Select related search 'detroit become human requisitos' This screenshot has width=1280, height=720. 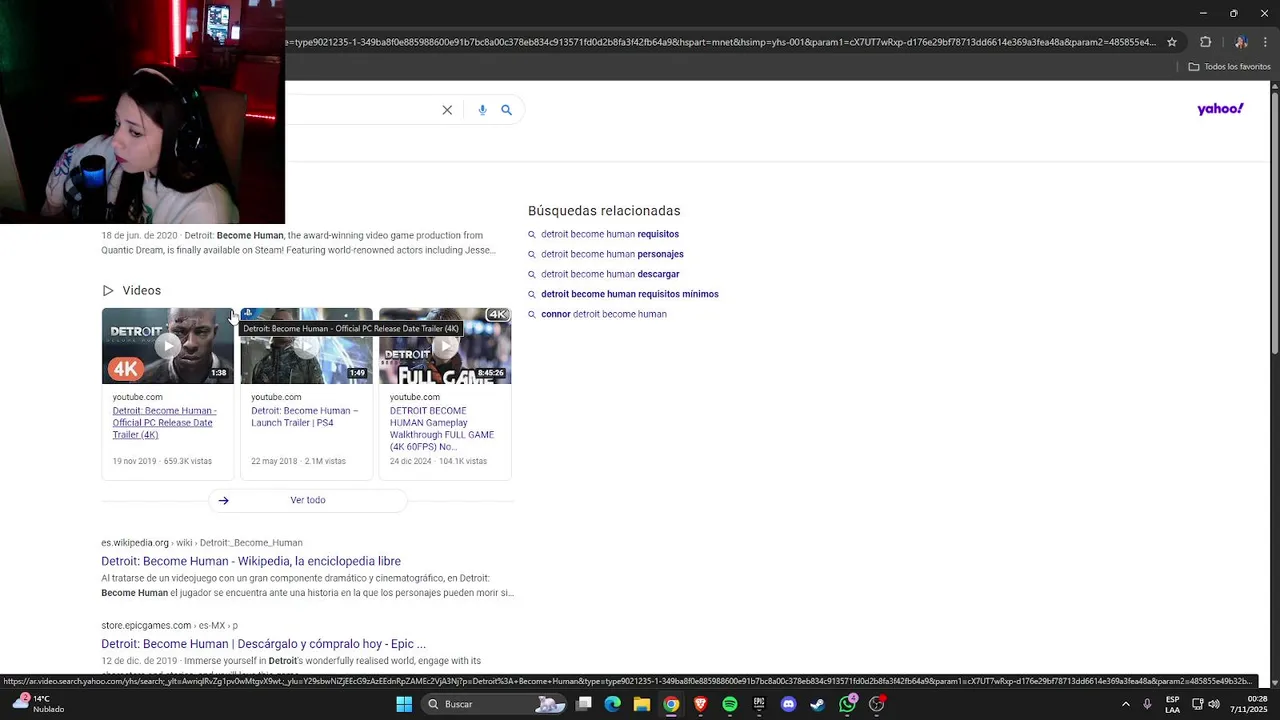(x=610, y=234)
